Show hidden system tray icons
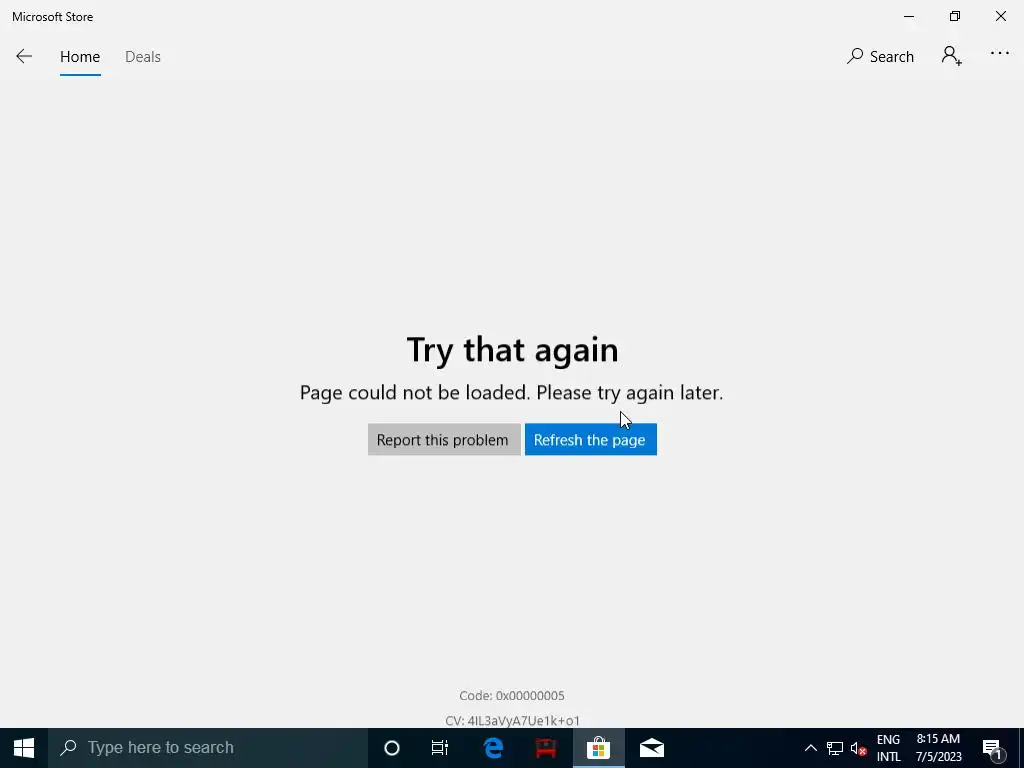Image resolution: width=1024 pixels, height=768 pixels. [810, 748]
